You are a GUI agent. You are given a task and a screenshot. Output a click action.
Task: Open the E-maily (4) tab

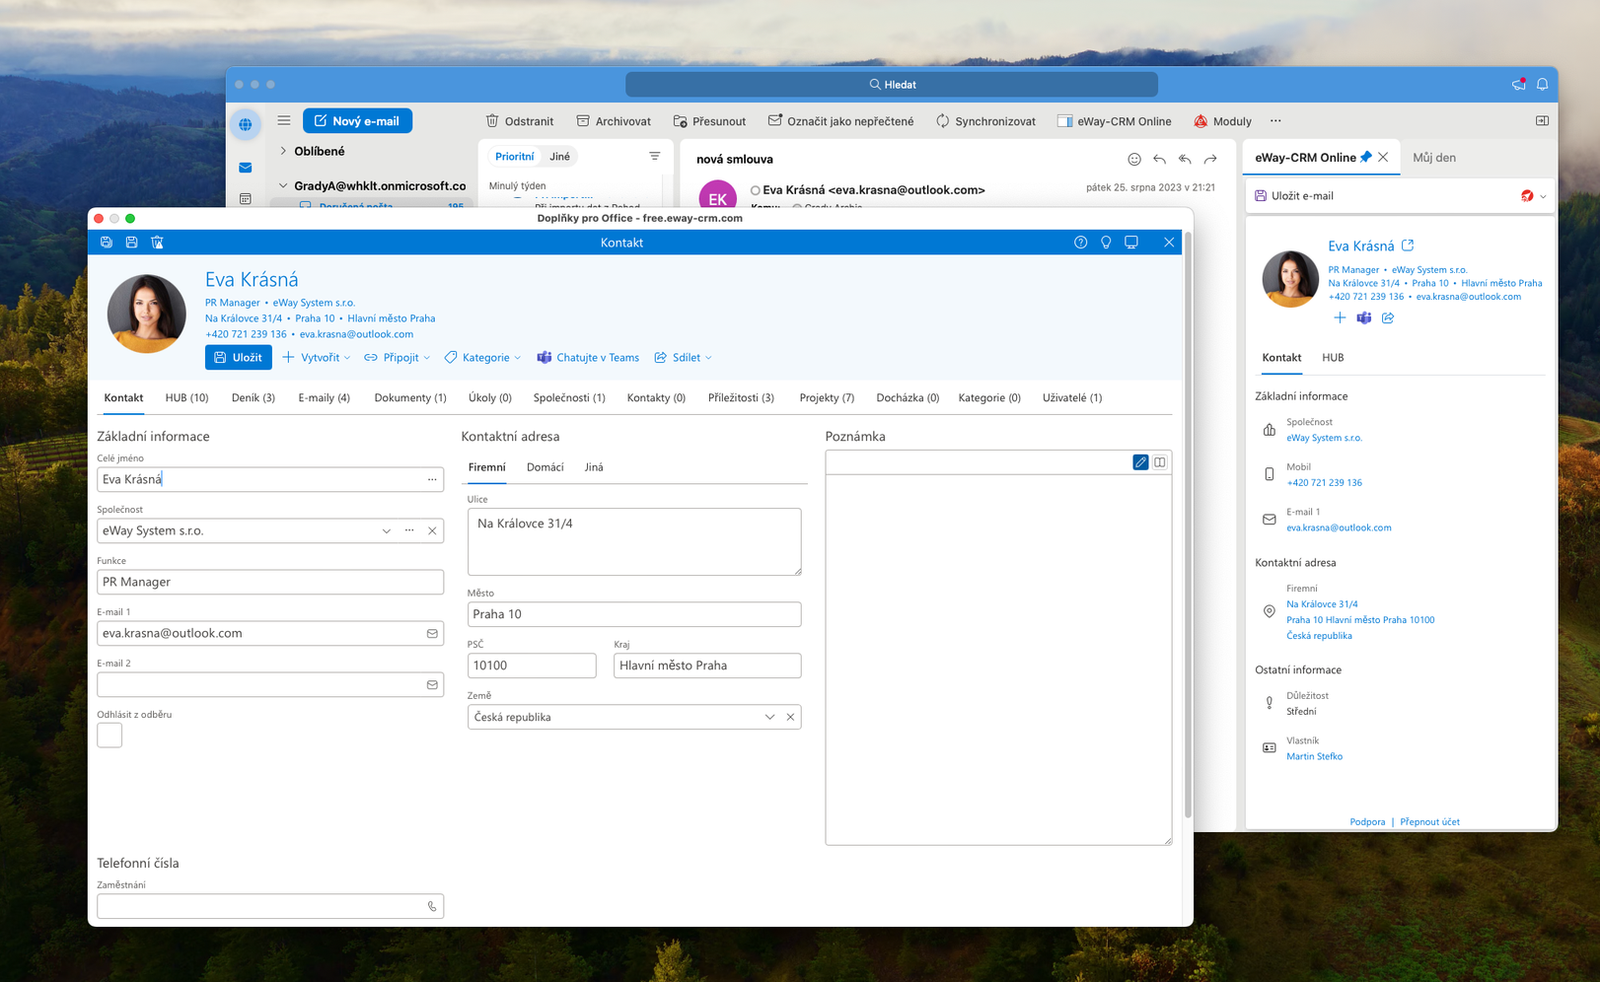pyautogui.click(x=324, y=398)
